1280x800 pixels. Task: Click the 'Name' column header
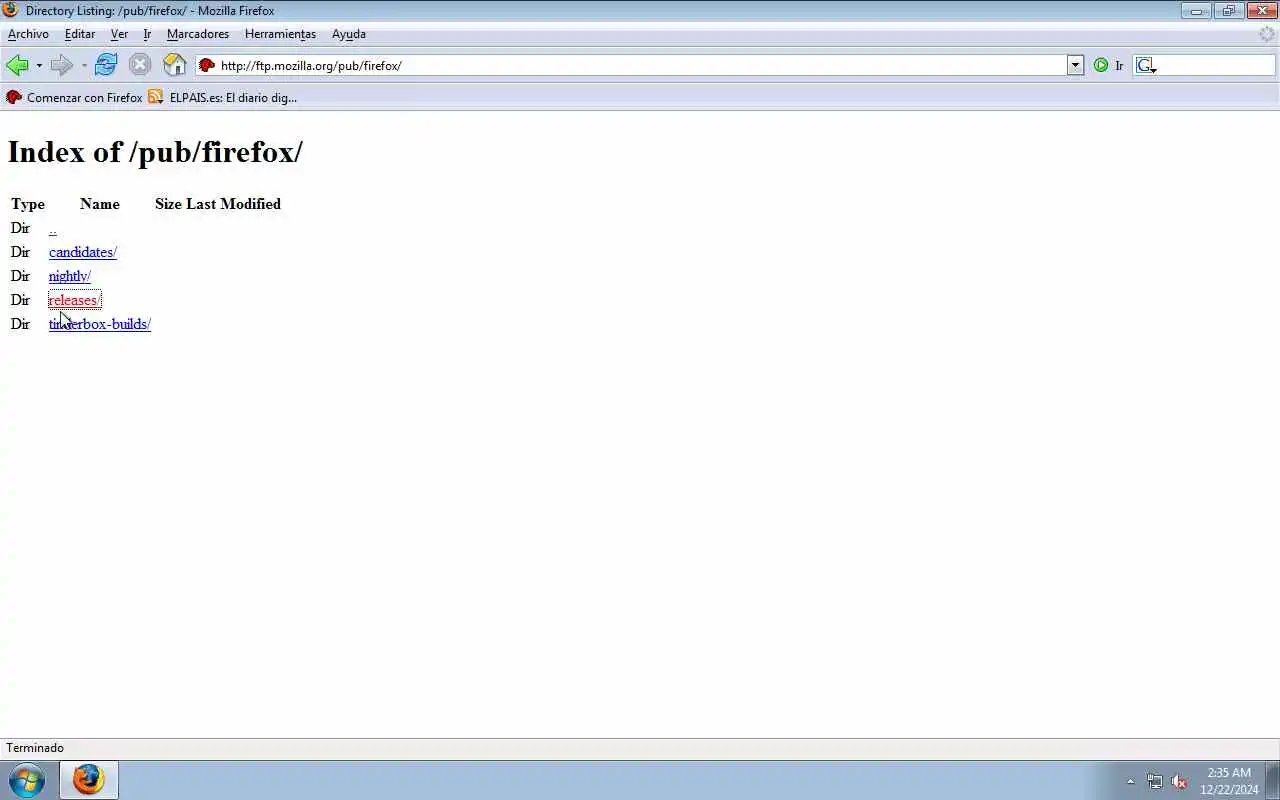click(100, 204)
